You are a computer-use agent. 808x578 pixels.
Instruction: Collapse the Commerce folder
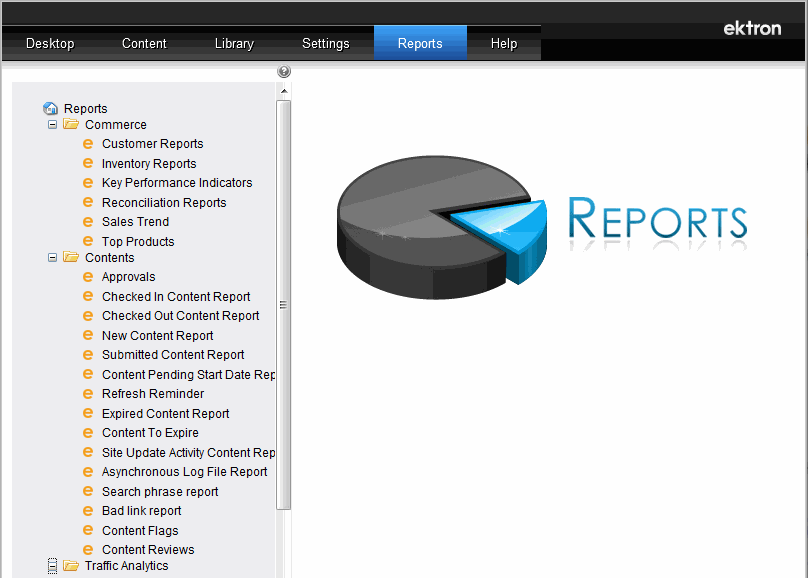coord(52,125)
